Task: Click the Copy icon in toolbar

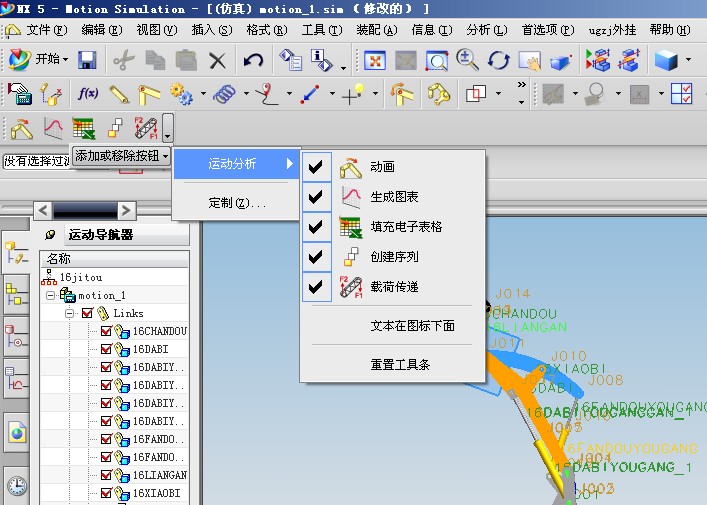Action: click(x=156, y=60)
